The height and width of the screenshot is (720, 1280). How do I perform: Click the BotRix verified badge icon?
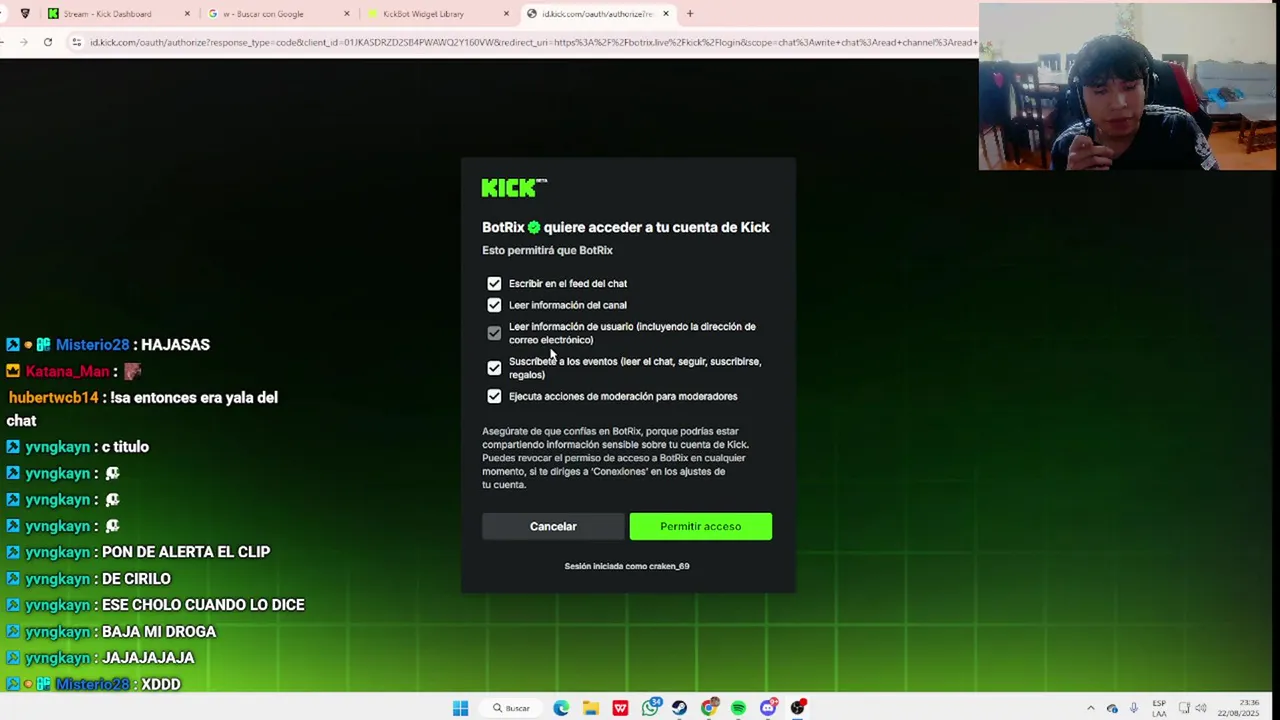pyautogui.click(x=534, y=228)
